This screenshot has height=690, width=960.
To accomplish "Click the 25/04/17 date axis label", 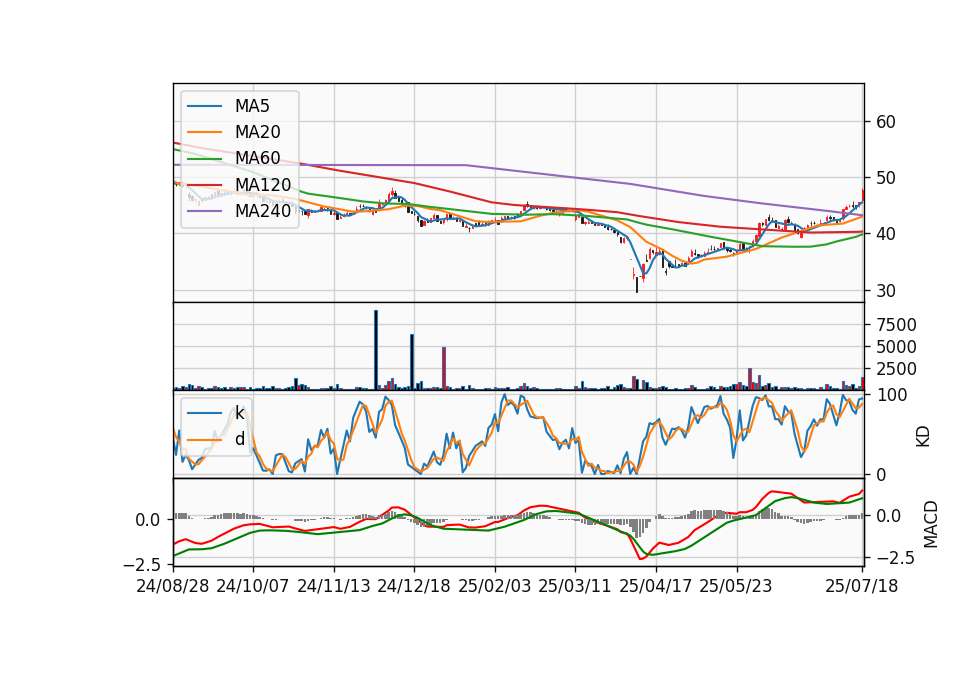I will tap(655, 586).
